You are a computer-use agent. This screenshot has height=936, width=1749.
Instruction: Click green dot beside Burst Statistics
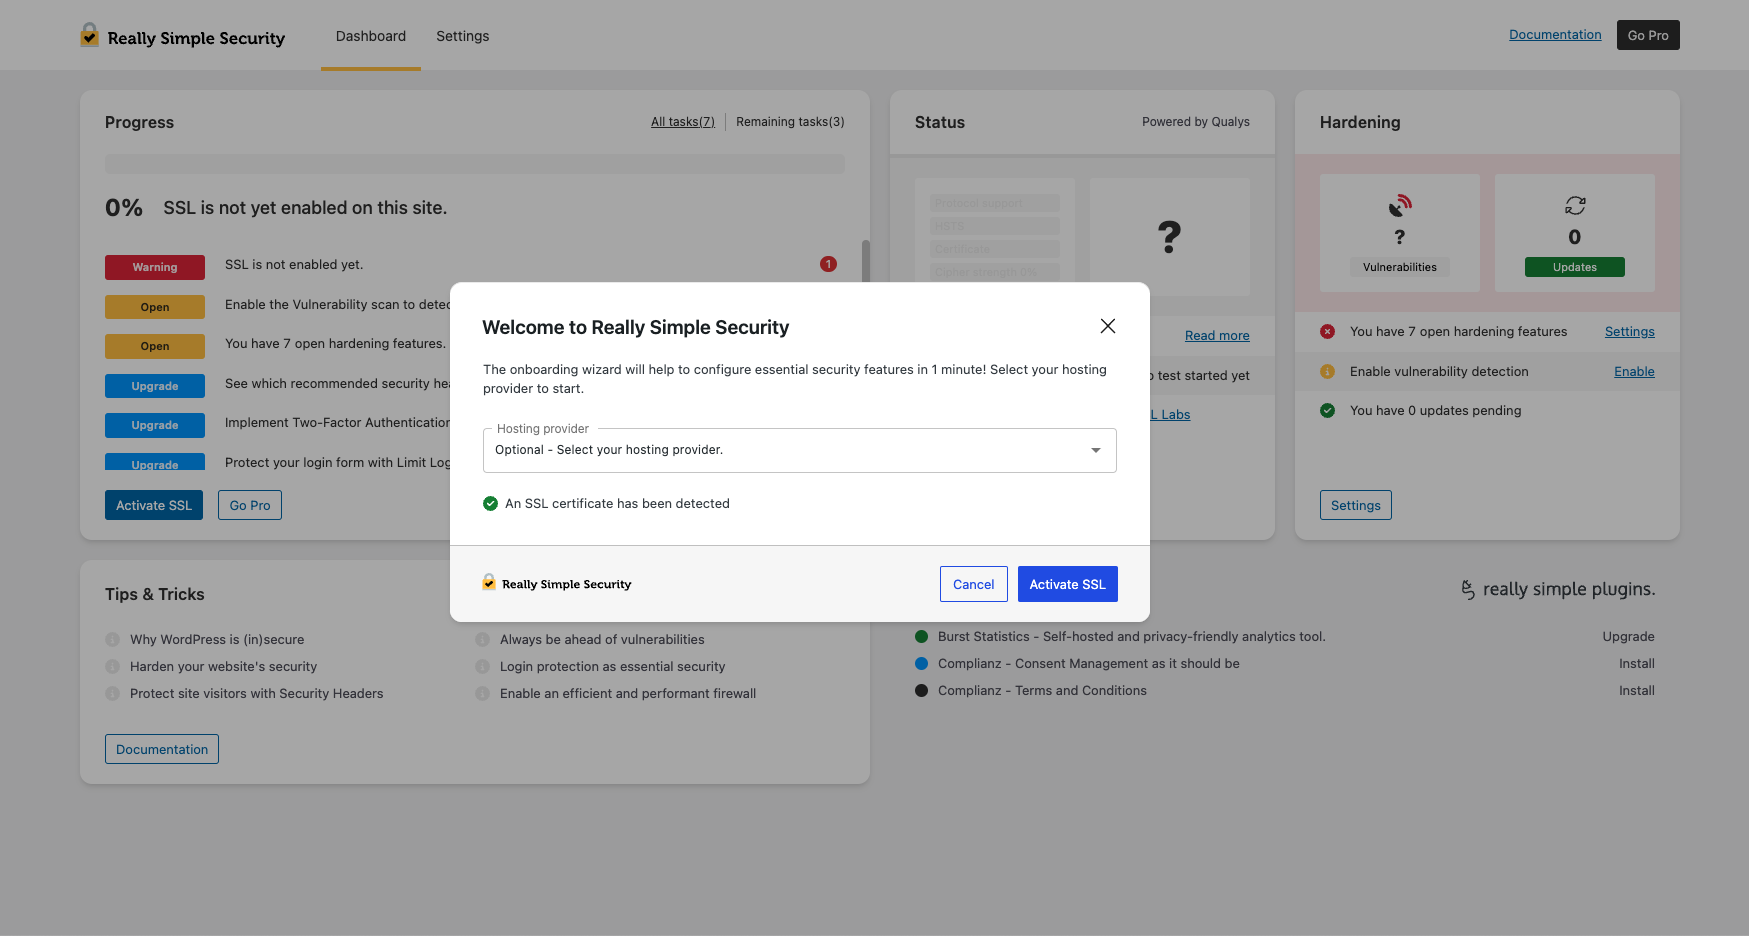pyautogui.click(x=921, y=636)
